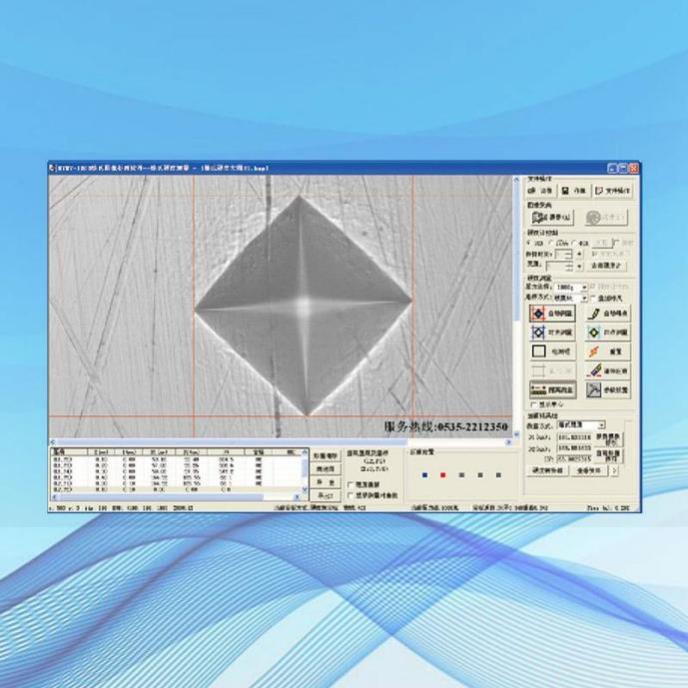Click the hammer icon settings button

(607, 389)
